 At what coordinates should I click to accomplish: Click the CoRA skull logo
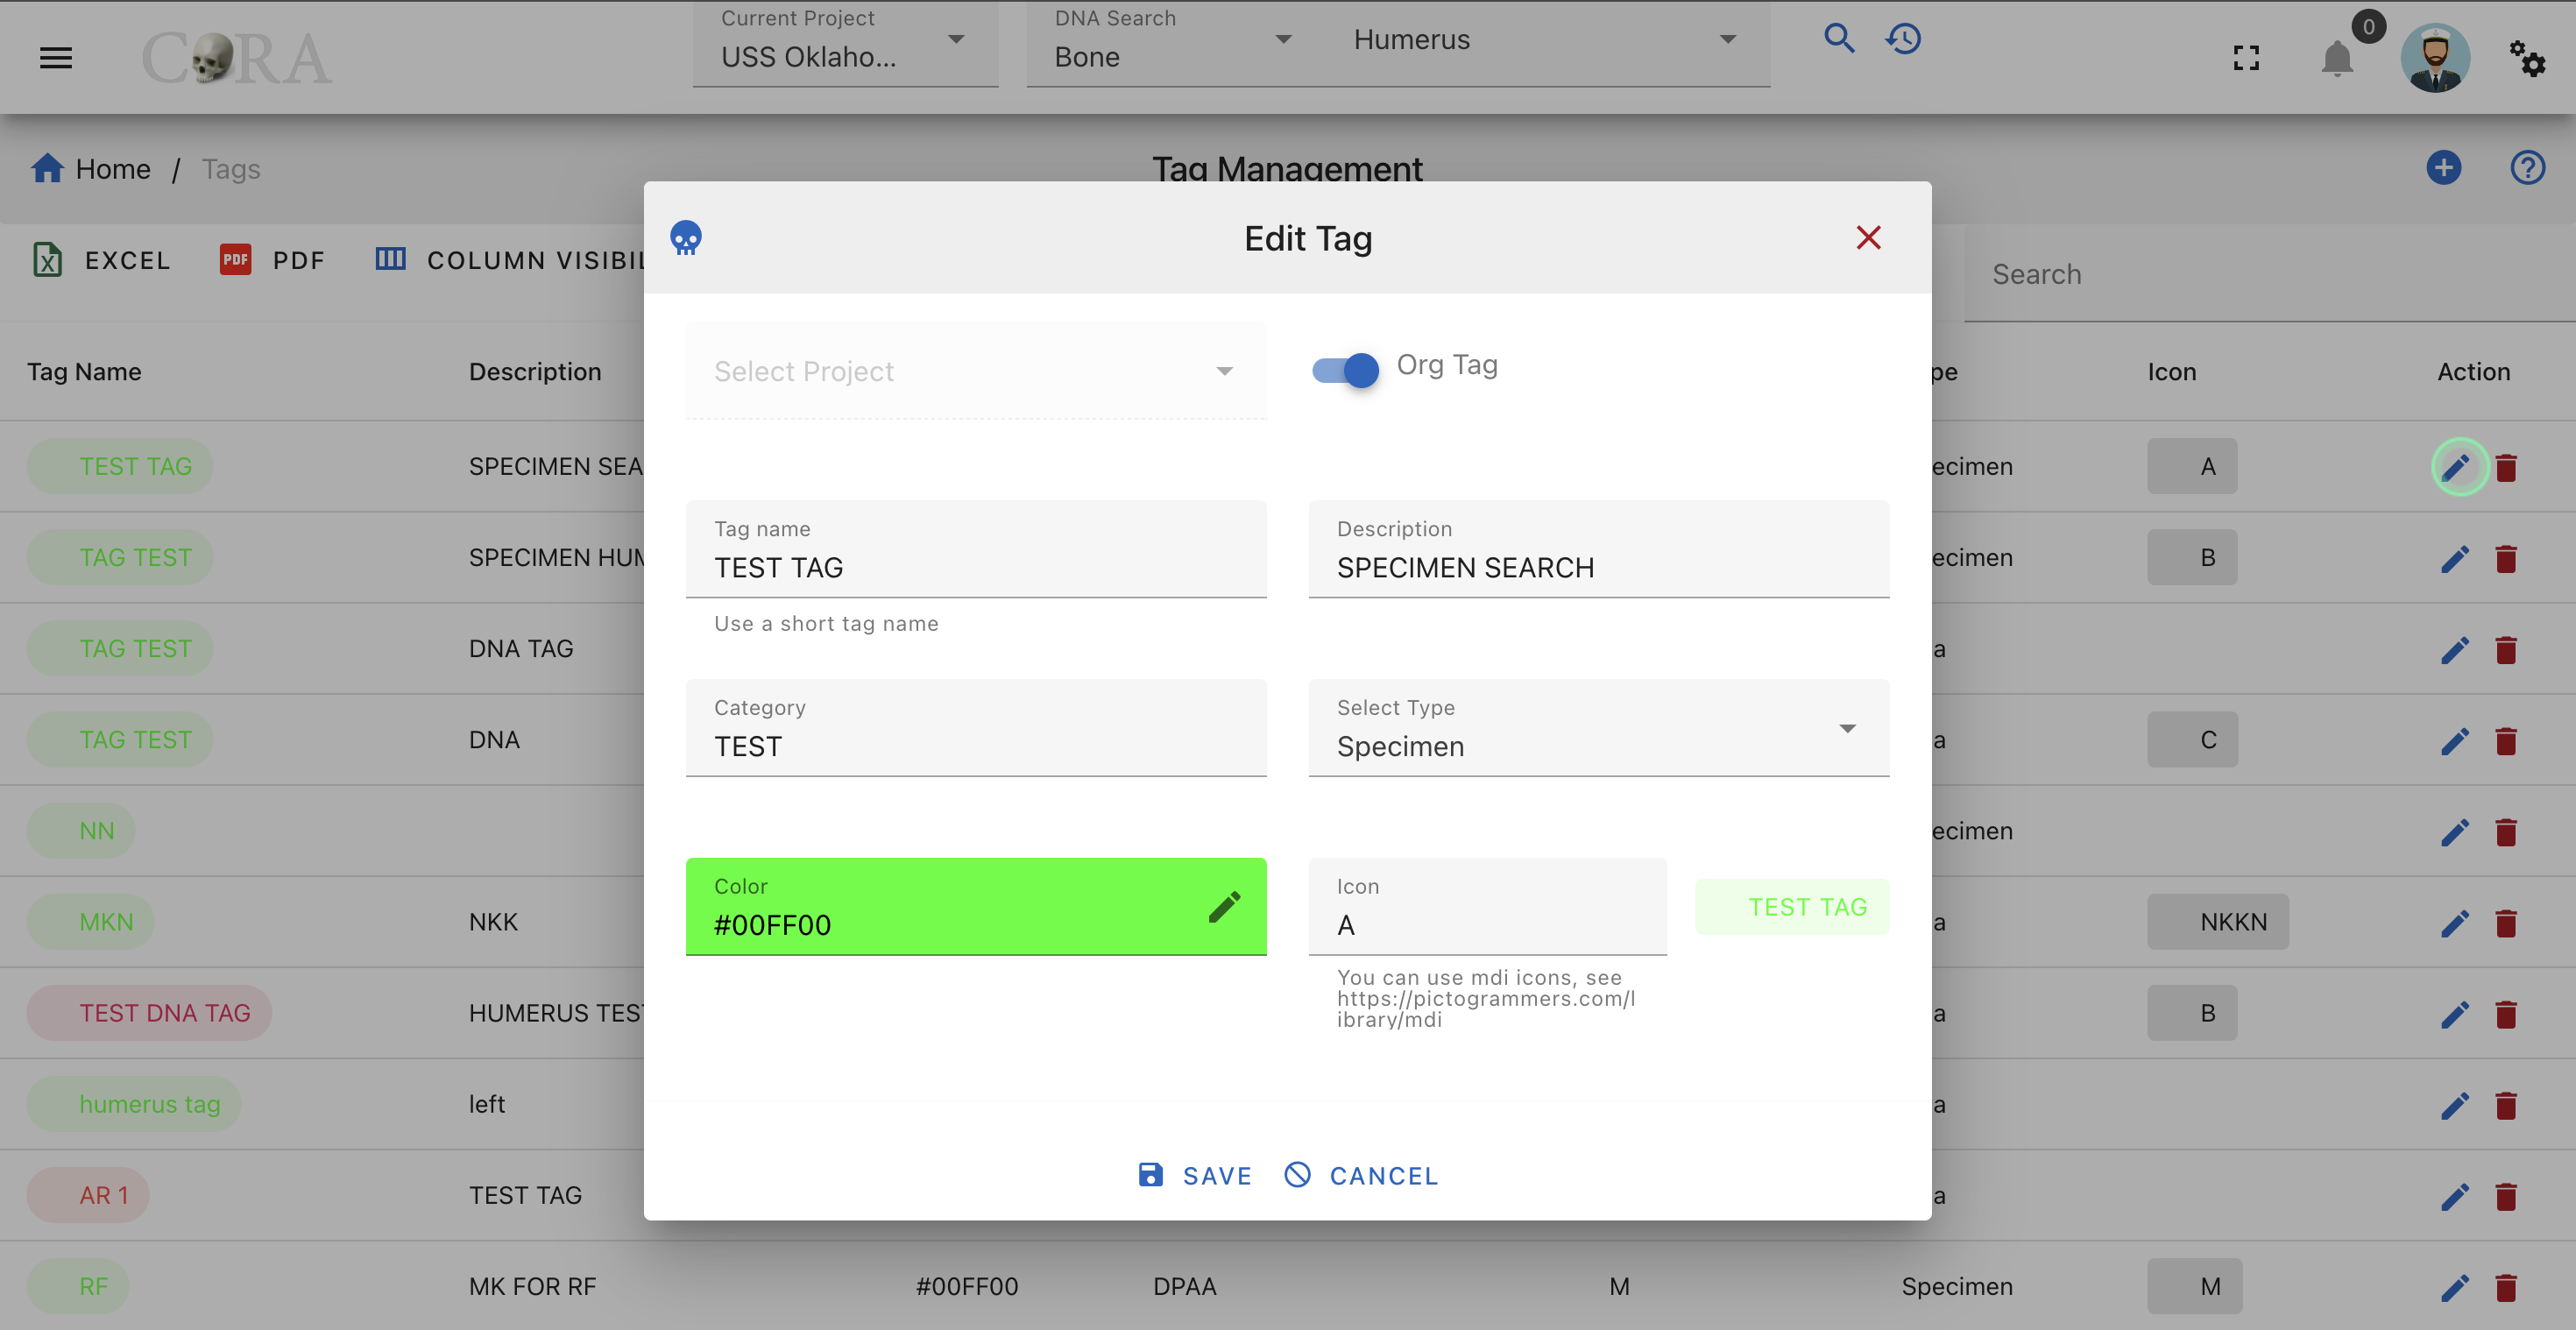tap(236, 58)
